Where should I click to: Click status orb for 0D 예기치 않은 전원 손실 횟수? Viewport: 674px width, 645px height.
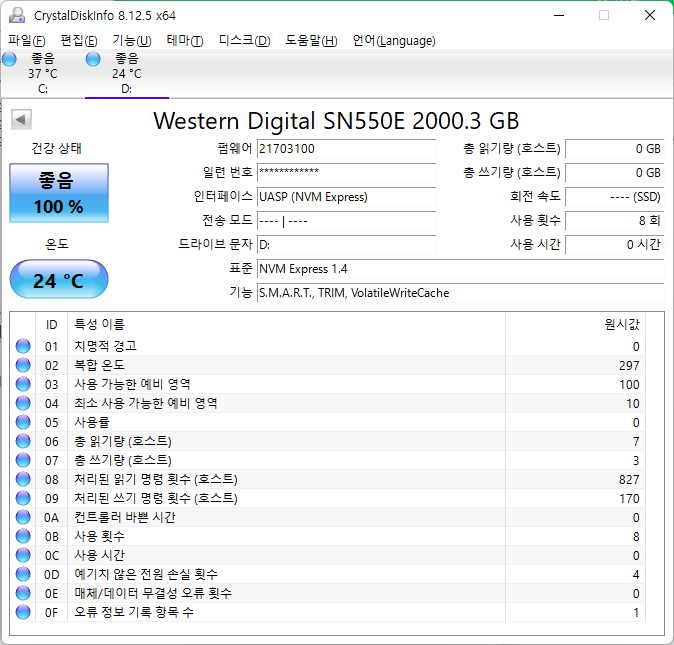click(x=23, y=574)
